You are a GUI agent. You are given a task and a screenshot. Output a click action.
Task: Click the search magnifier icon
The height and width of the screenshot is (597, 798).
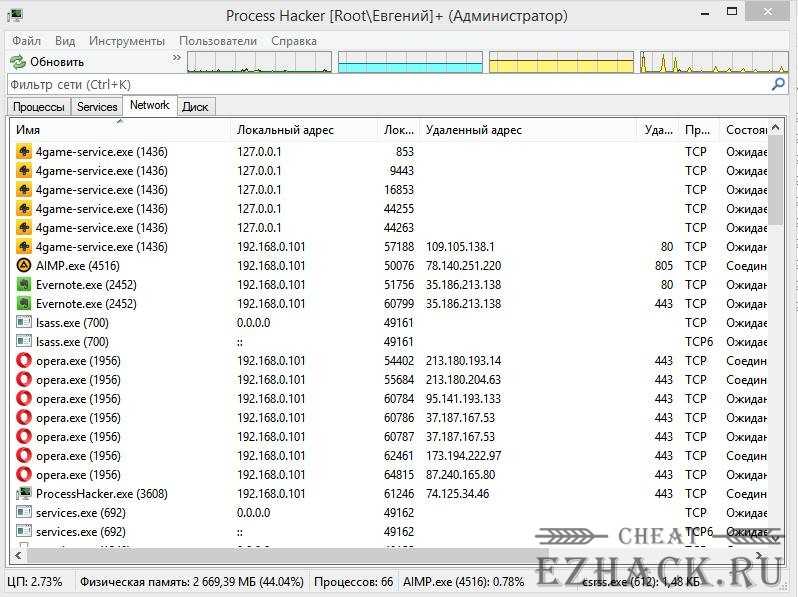(x=778, y=84)
